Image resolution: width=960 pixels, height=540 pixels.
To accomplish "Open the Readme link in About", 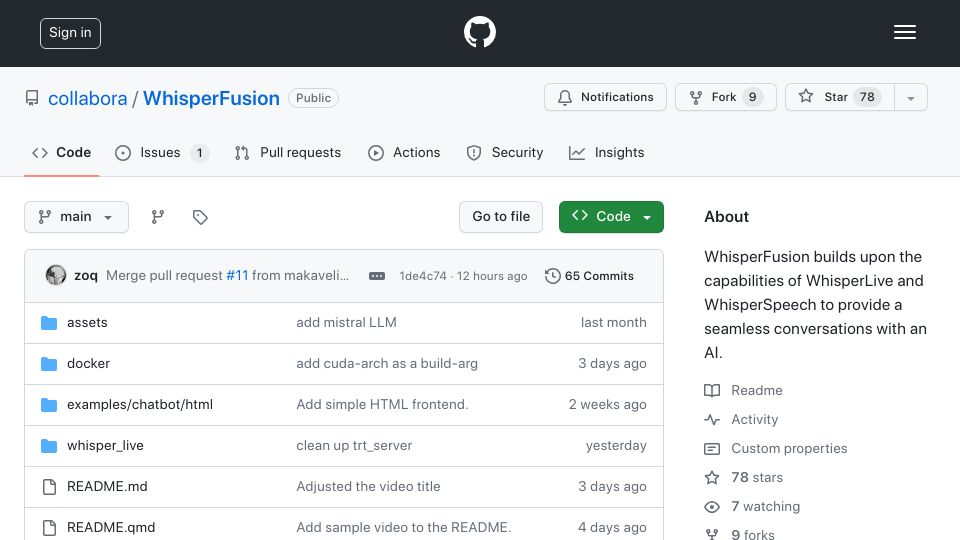I will [x=743, y=391].
